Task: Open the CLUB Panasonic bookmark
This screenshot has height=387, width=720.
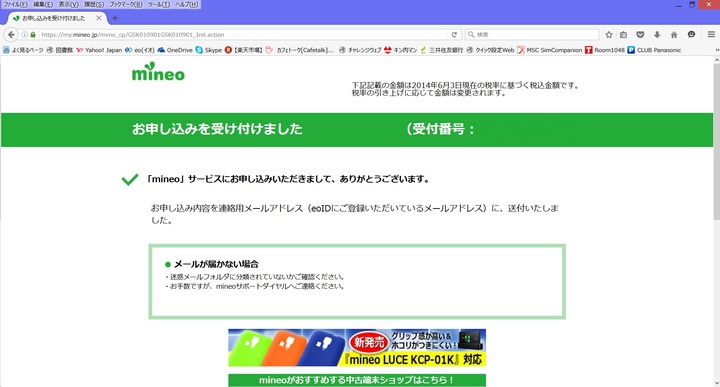Action: tap(654, 50)
